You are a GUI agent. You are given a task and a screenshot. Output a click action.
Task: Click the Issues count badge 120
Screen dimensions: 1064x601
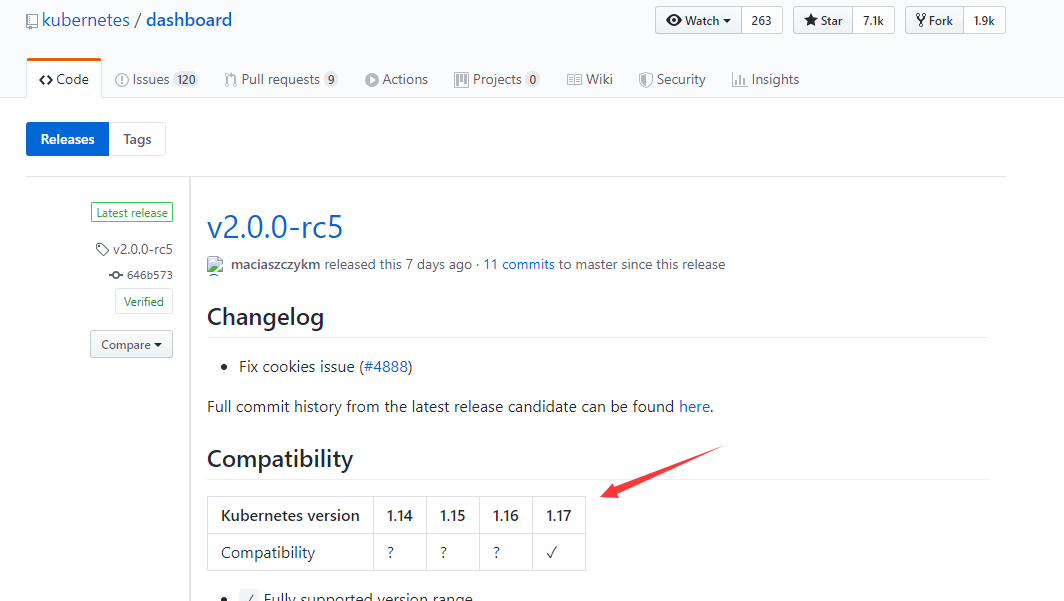186,79
